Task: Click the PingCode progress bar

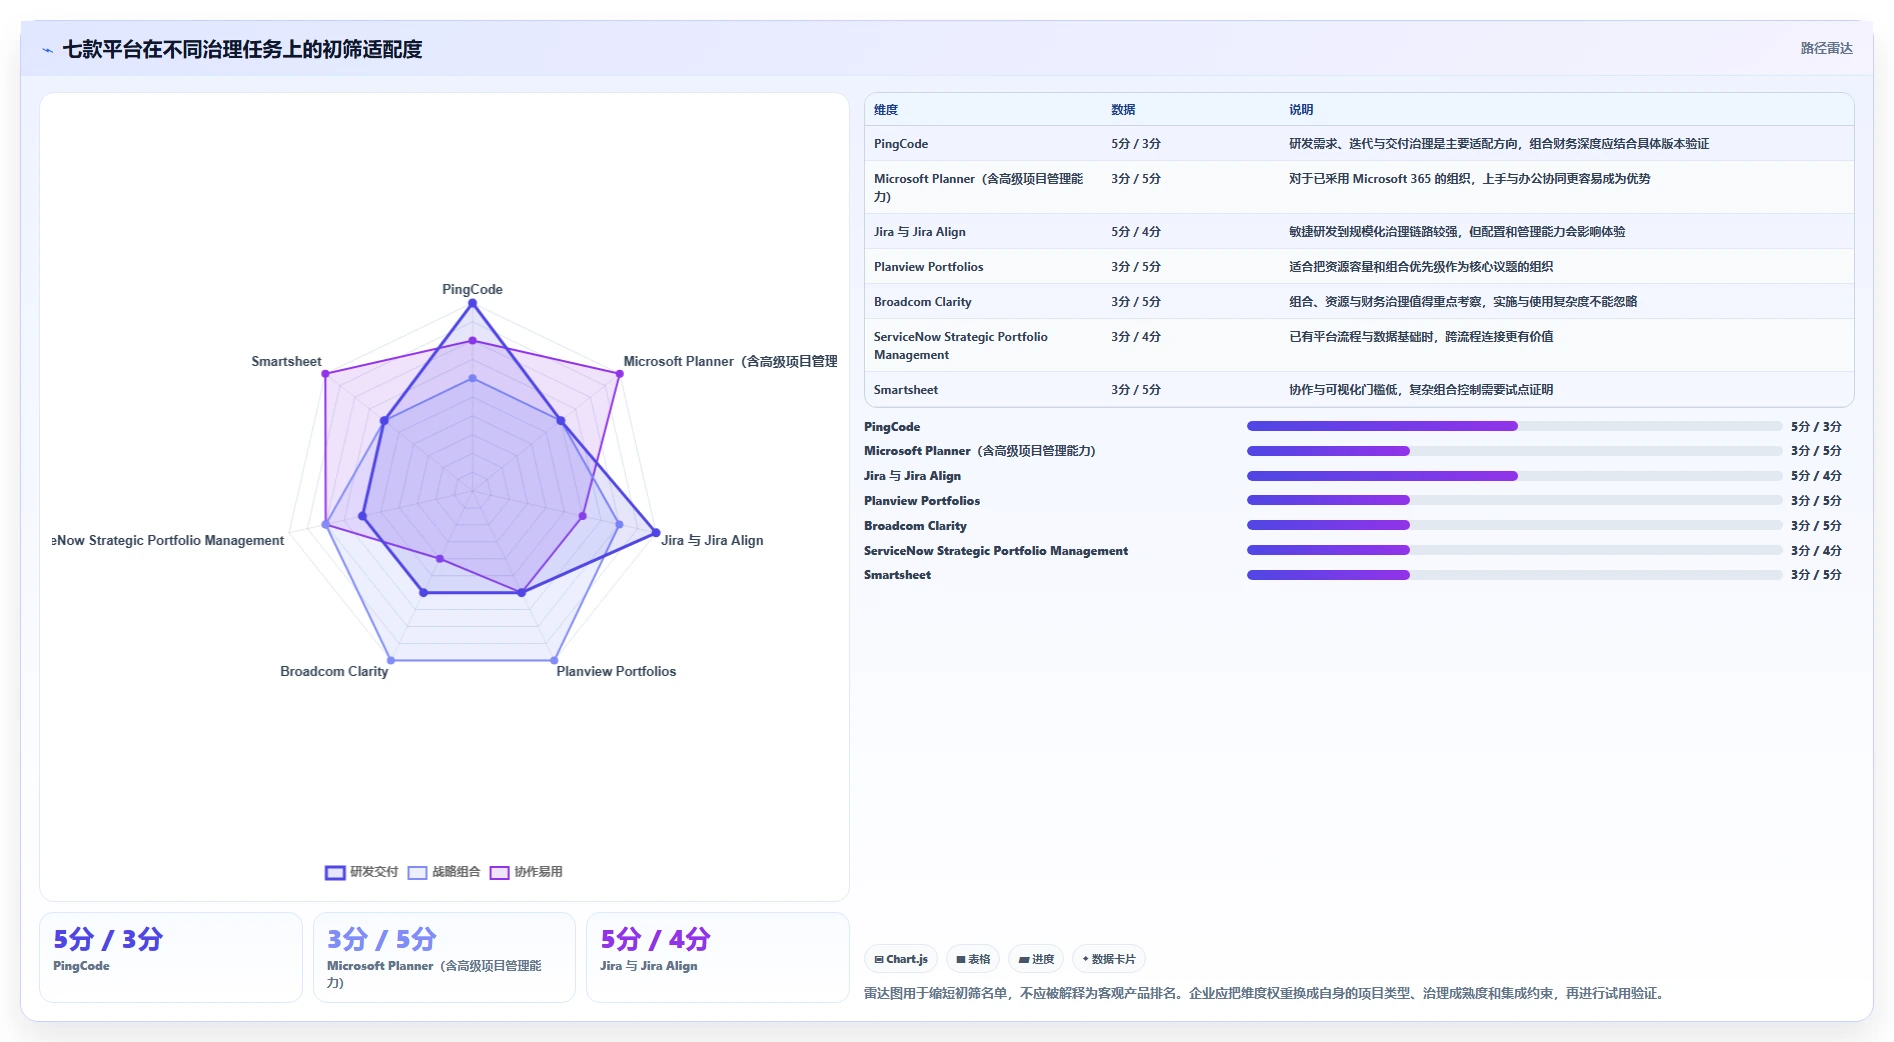Action: (x=1514, y=426)
